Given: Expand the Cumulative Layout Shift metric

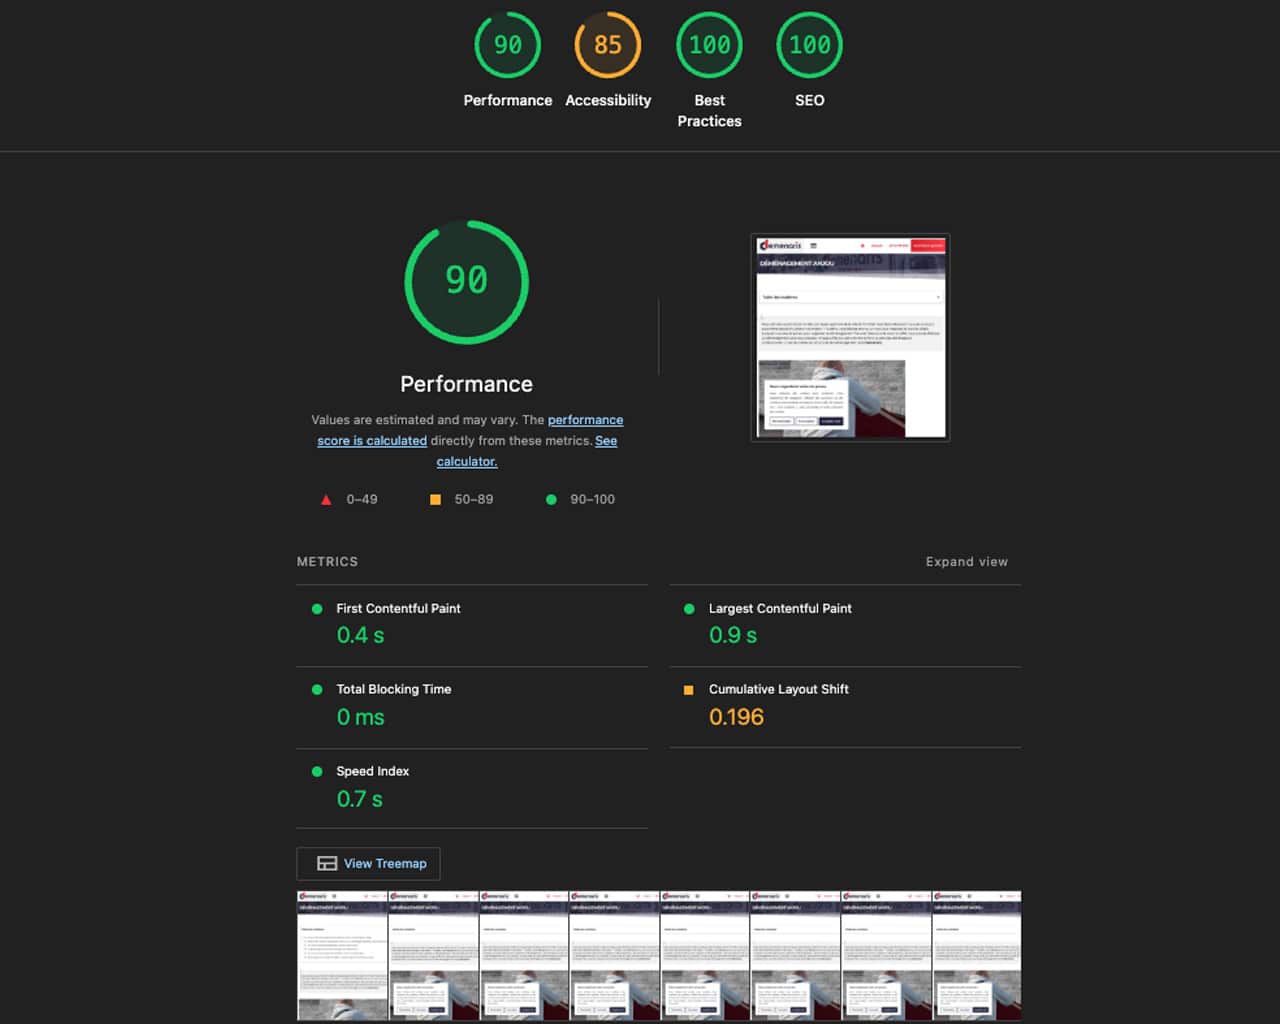Looking at the screenshot, I should [778, 690].
